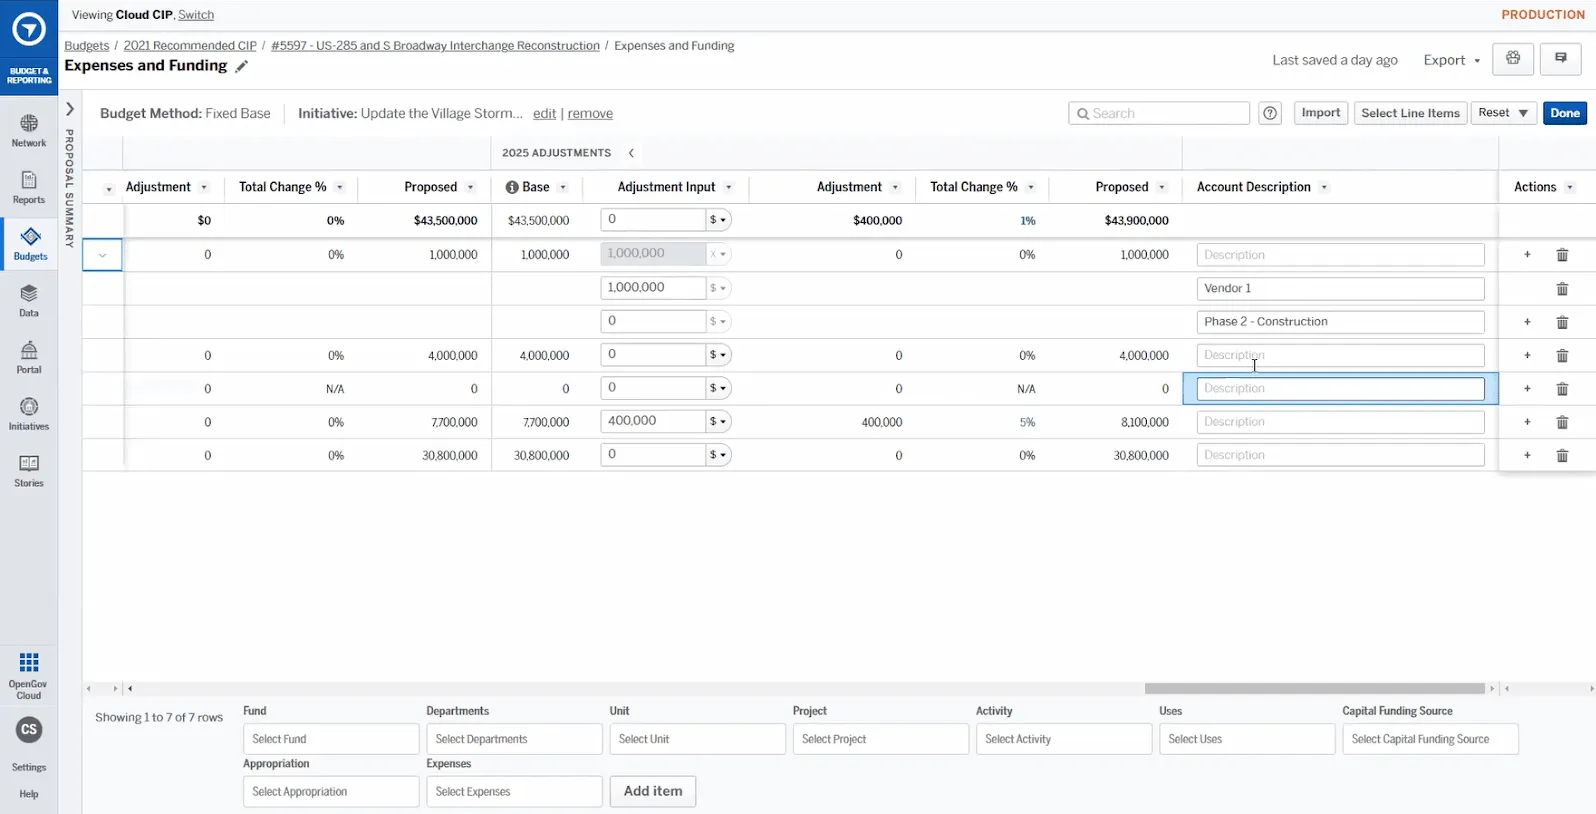Open the Stories sidebar icon
This screenshot has height=814, width=1596.
pyautogui.click(x=29, y=471)
